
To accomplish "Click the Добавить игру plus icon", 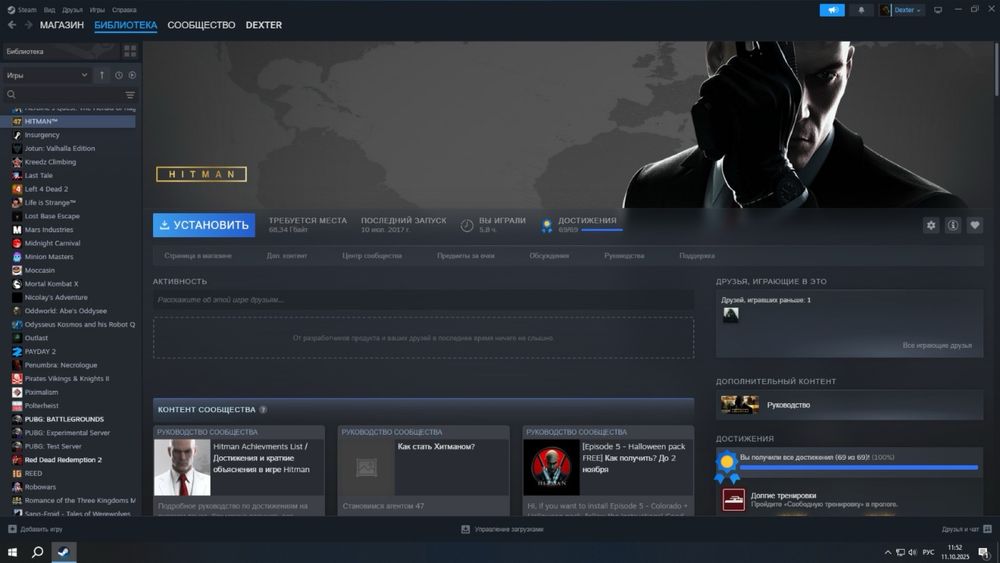I will (x=12, y=529).
